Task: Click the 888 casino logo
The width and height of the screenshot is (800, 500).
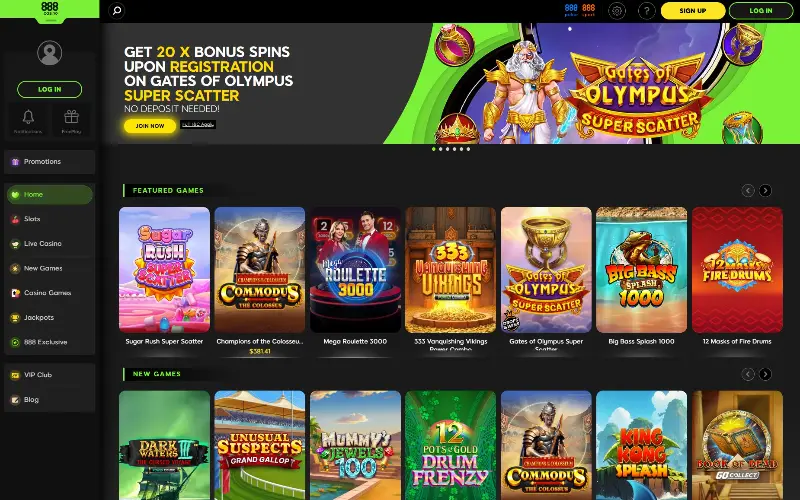Action: click(x=49, y=10)
